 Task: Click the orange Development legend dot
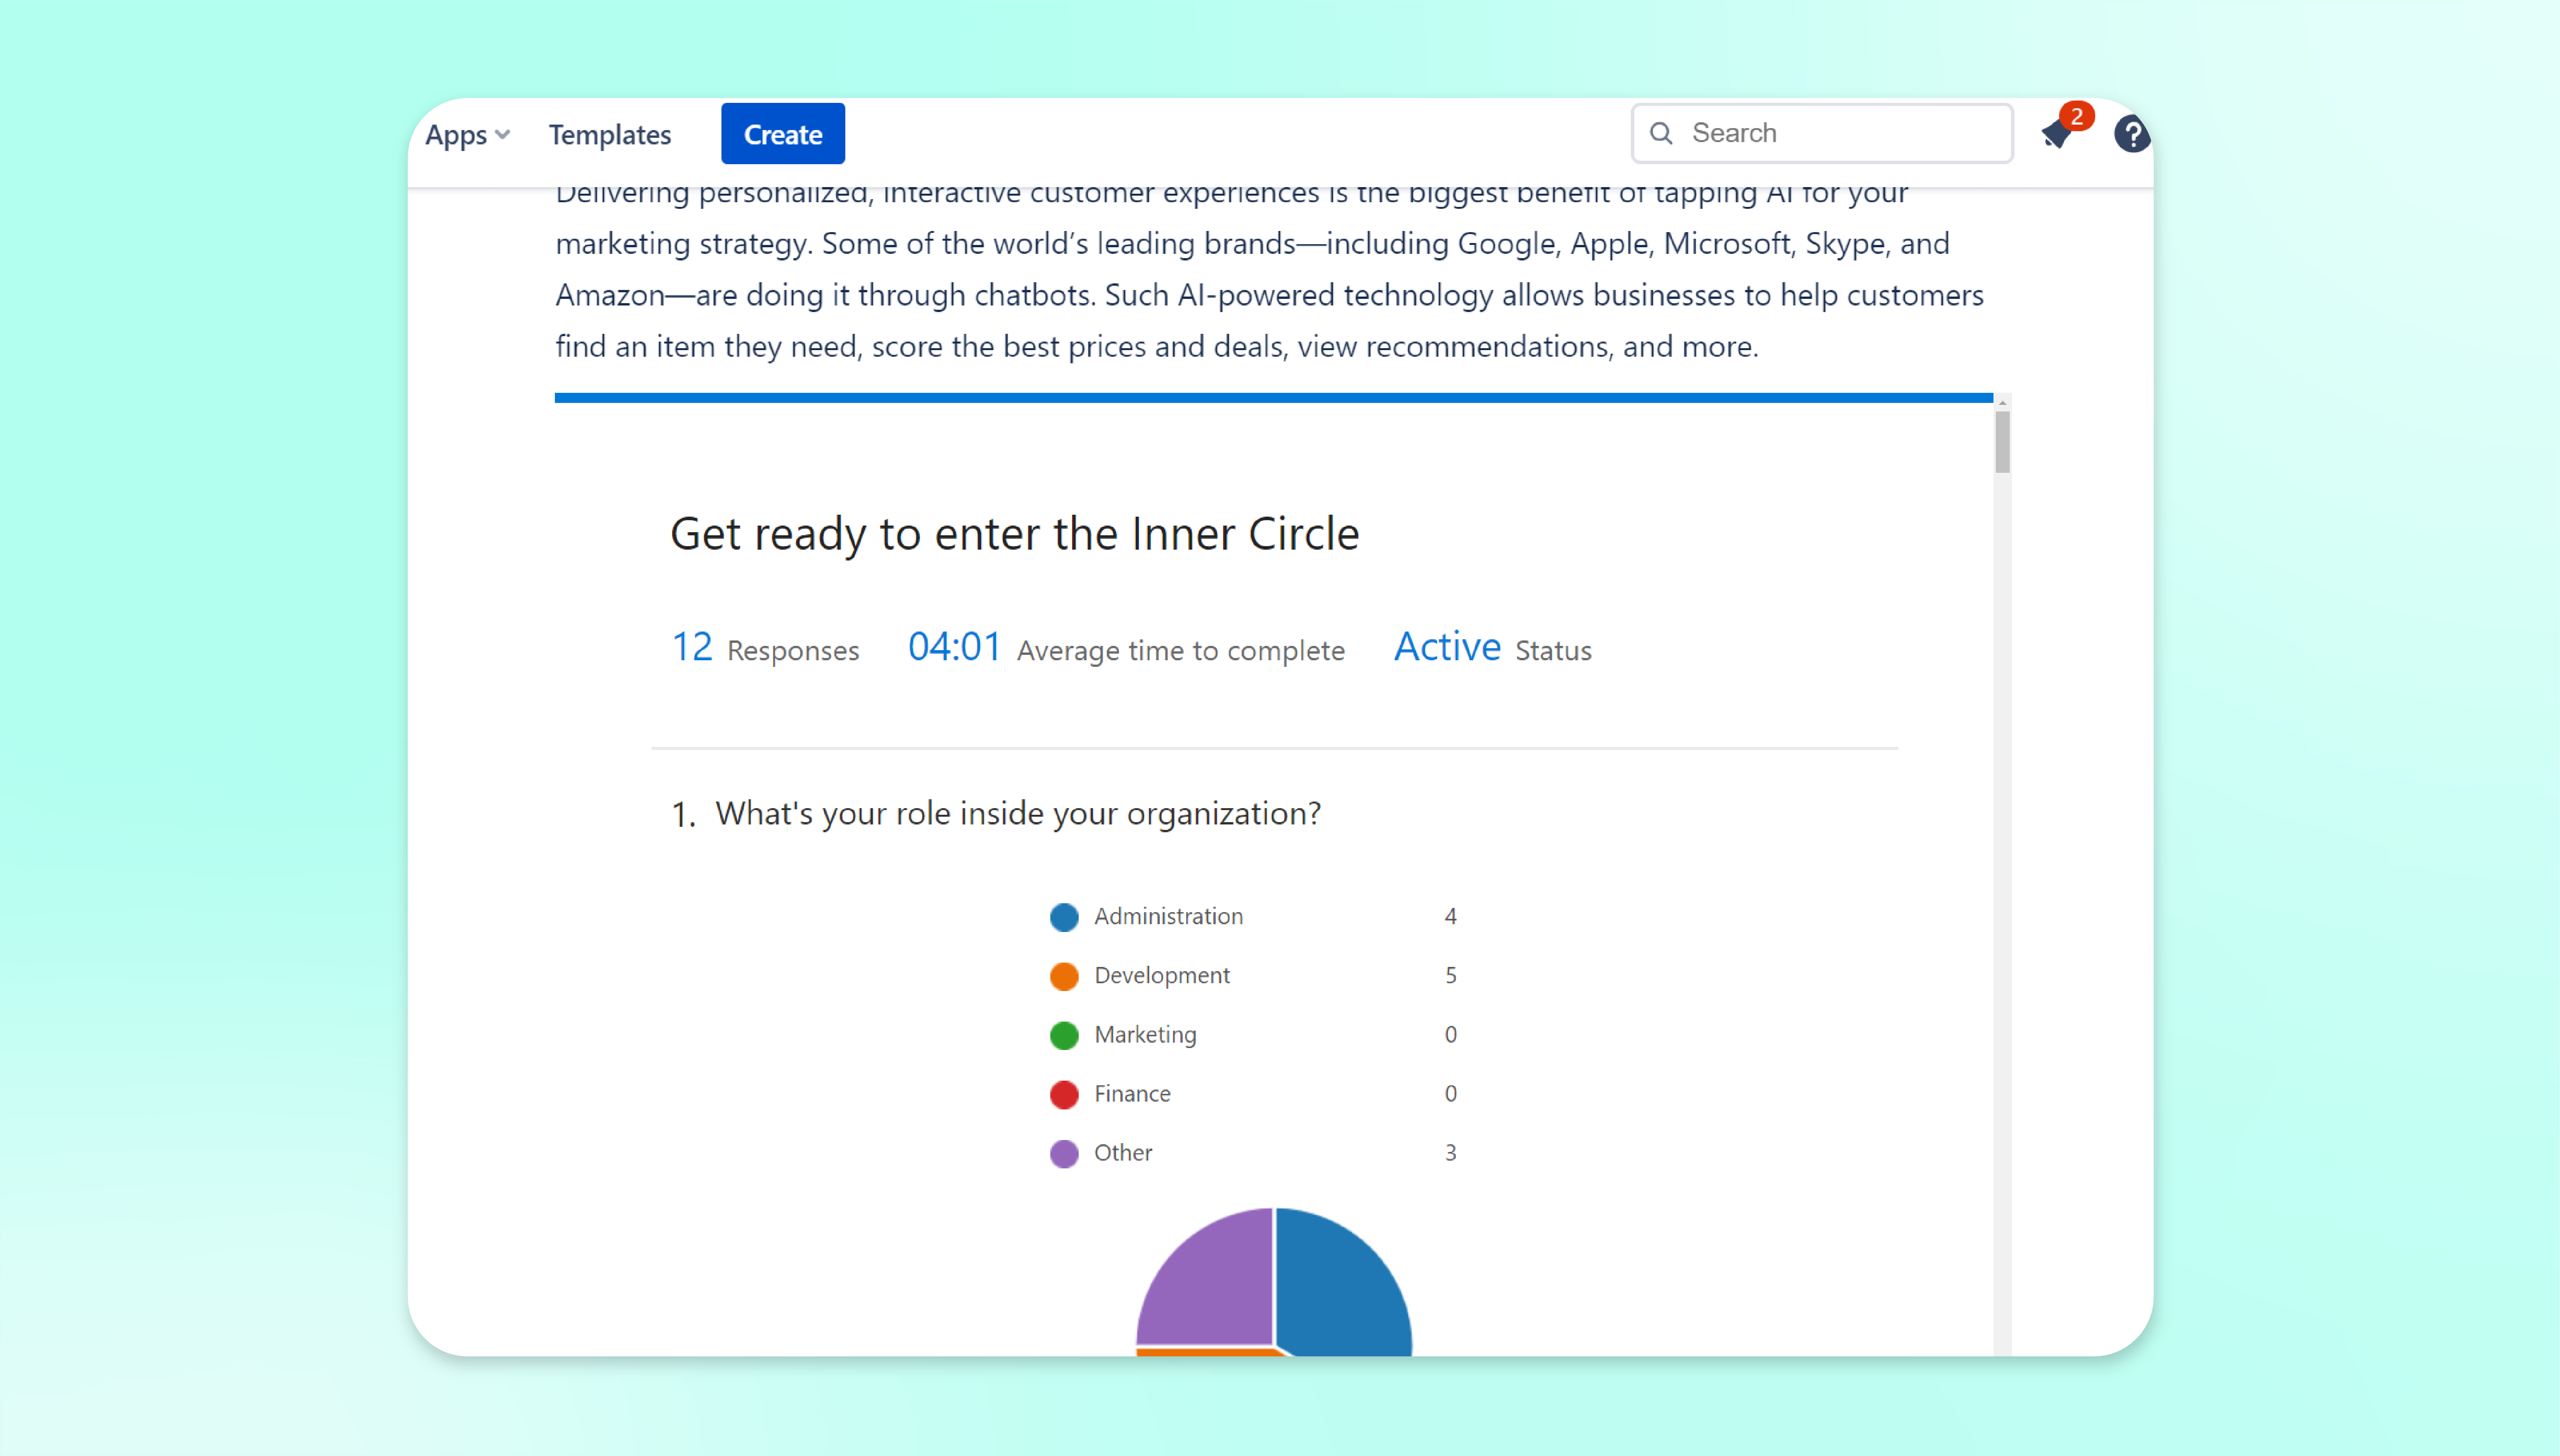point(1064,976)
